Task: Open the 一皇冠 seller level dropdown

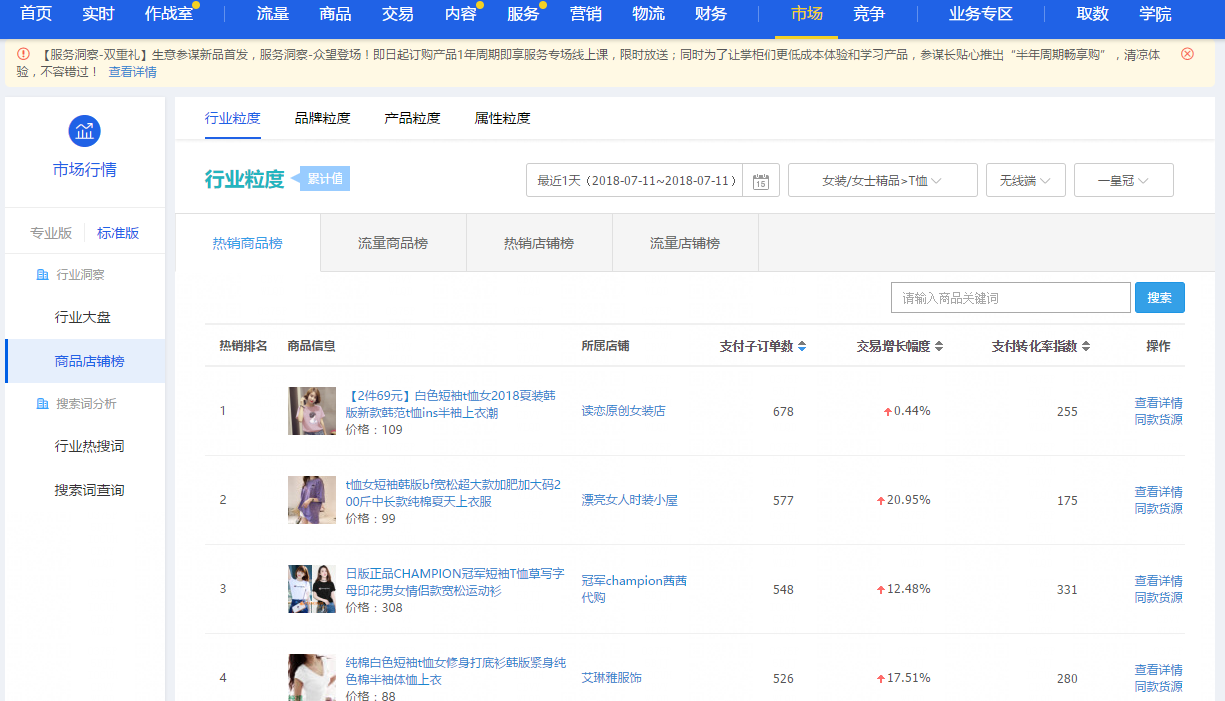Action: click(x=1123, y=181)
